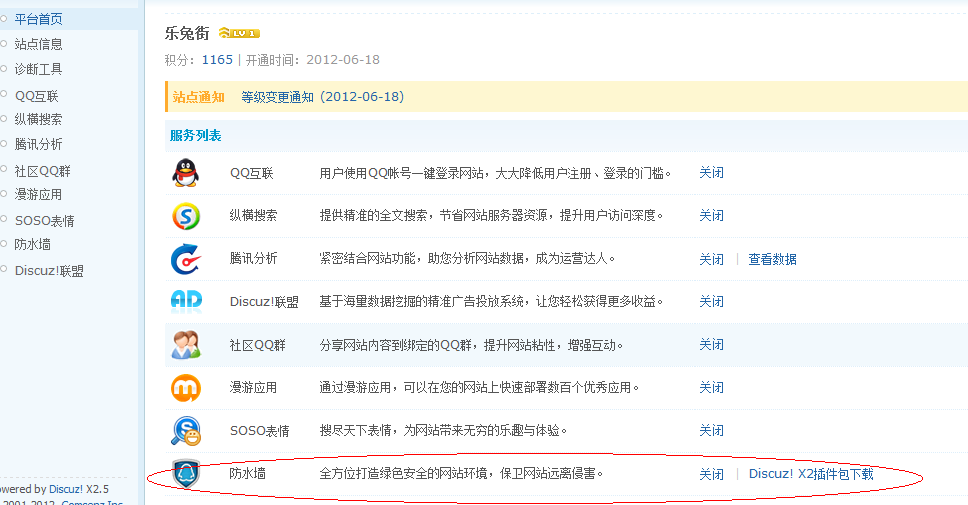Open 防水墙 in the sidebar
This screenshot has height=505, width=968.
(x=33, y=244)
